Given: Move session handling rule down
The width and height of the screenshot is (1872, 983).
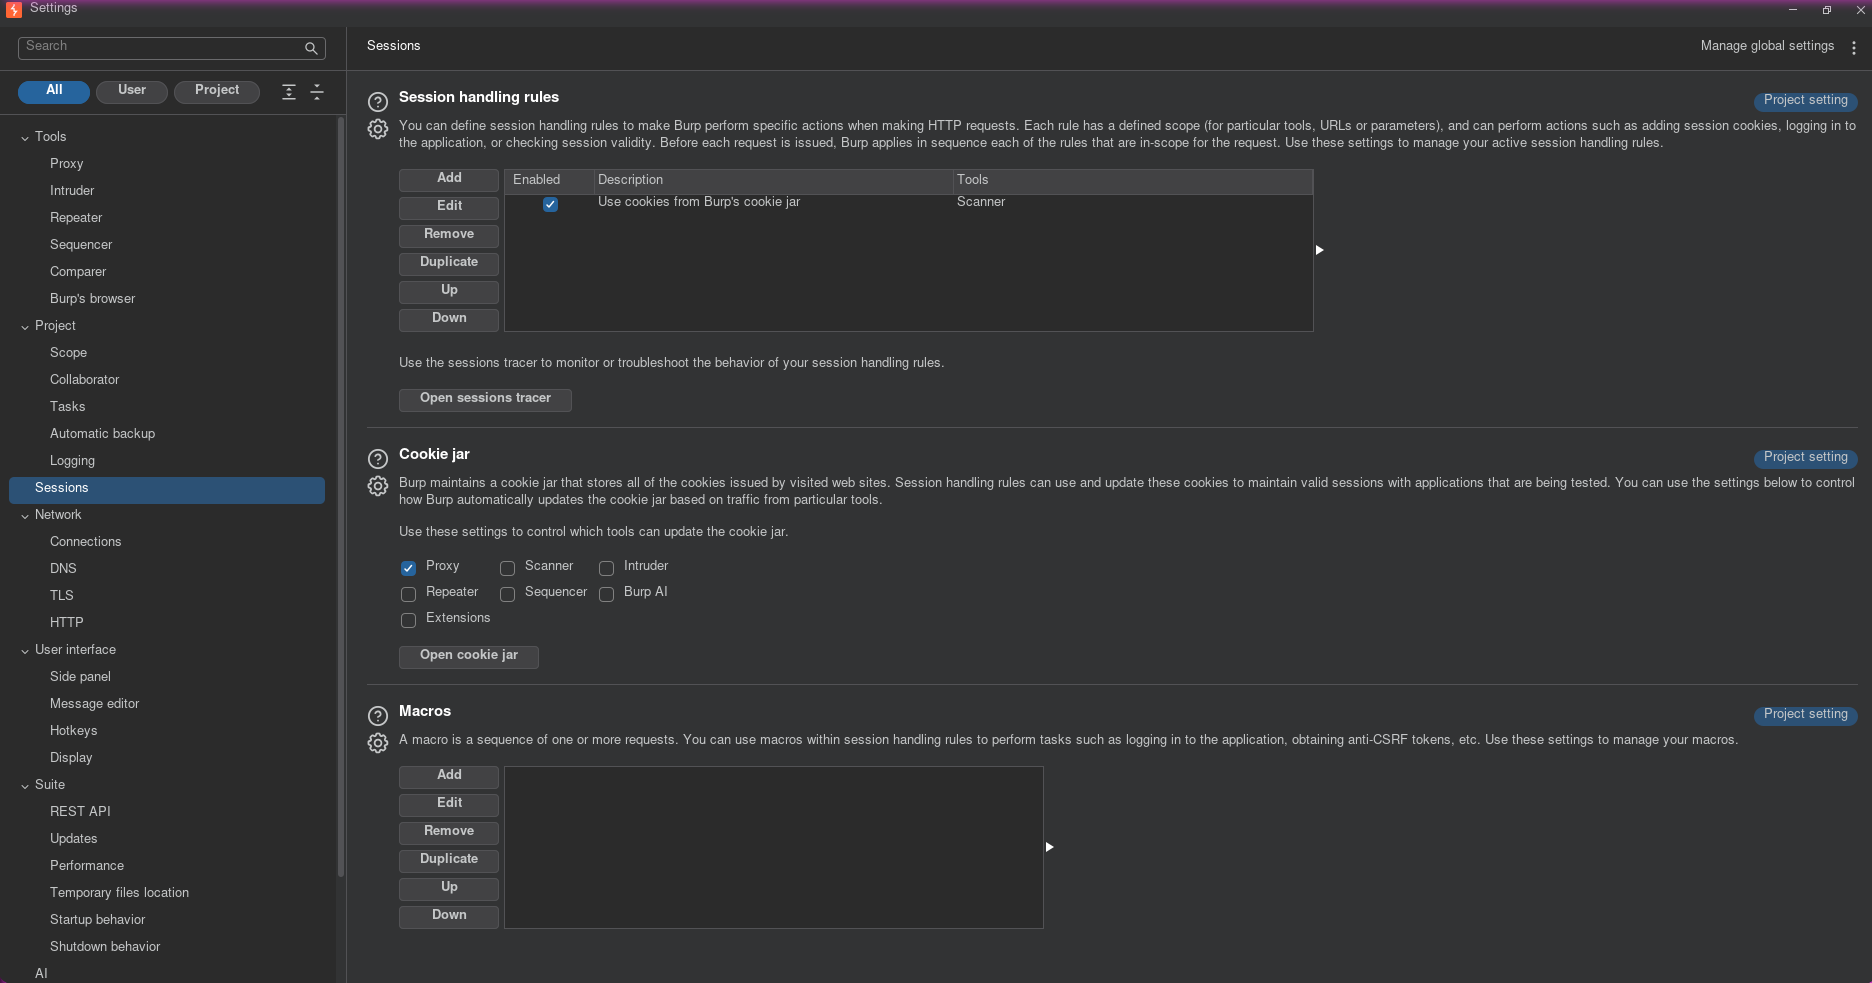Looking at the screenshot, I should point(449,319).
